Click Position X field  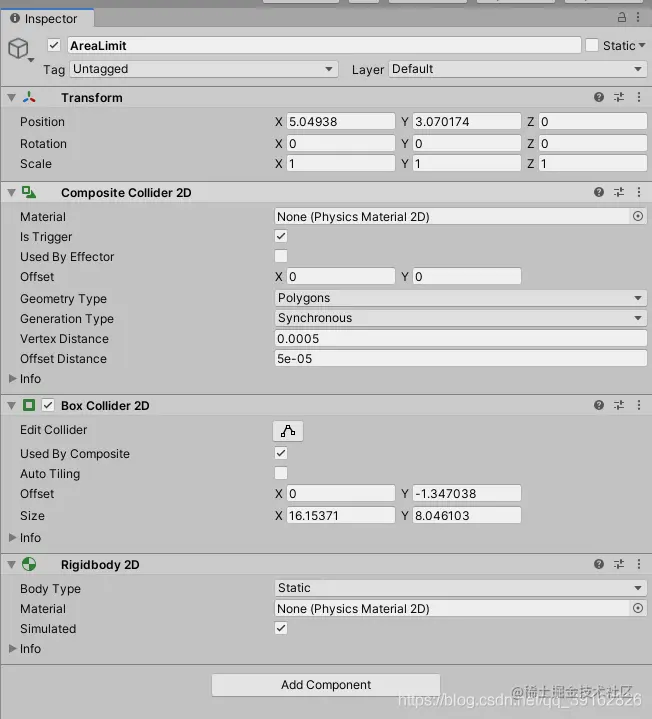click(341, 122)
